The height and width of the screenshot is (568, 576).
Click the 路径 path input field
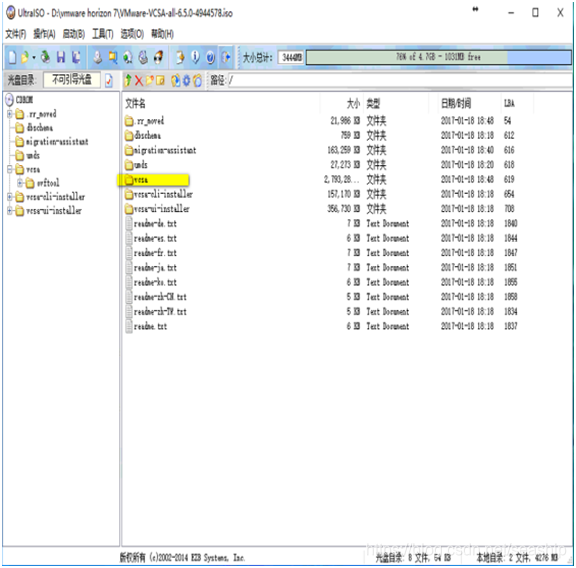coord(400,80)
